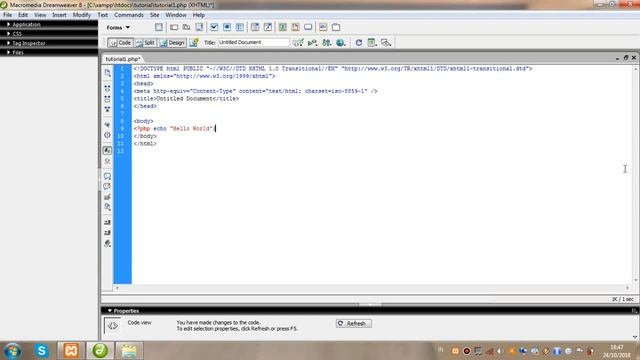Open the File Management icon menu
This screenshot has height=360, width=640.
point(327,42)
